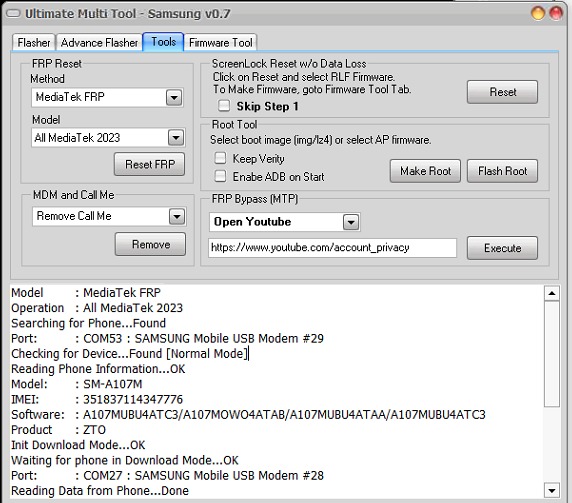Enable the Enabe ADB on Start checkbox
572x503 pixels.
[220, 176]
